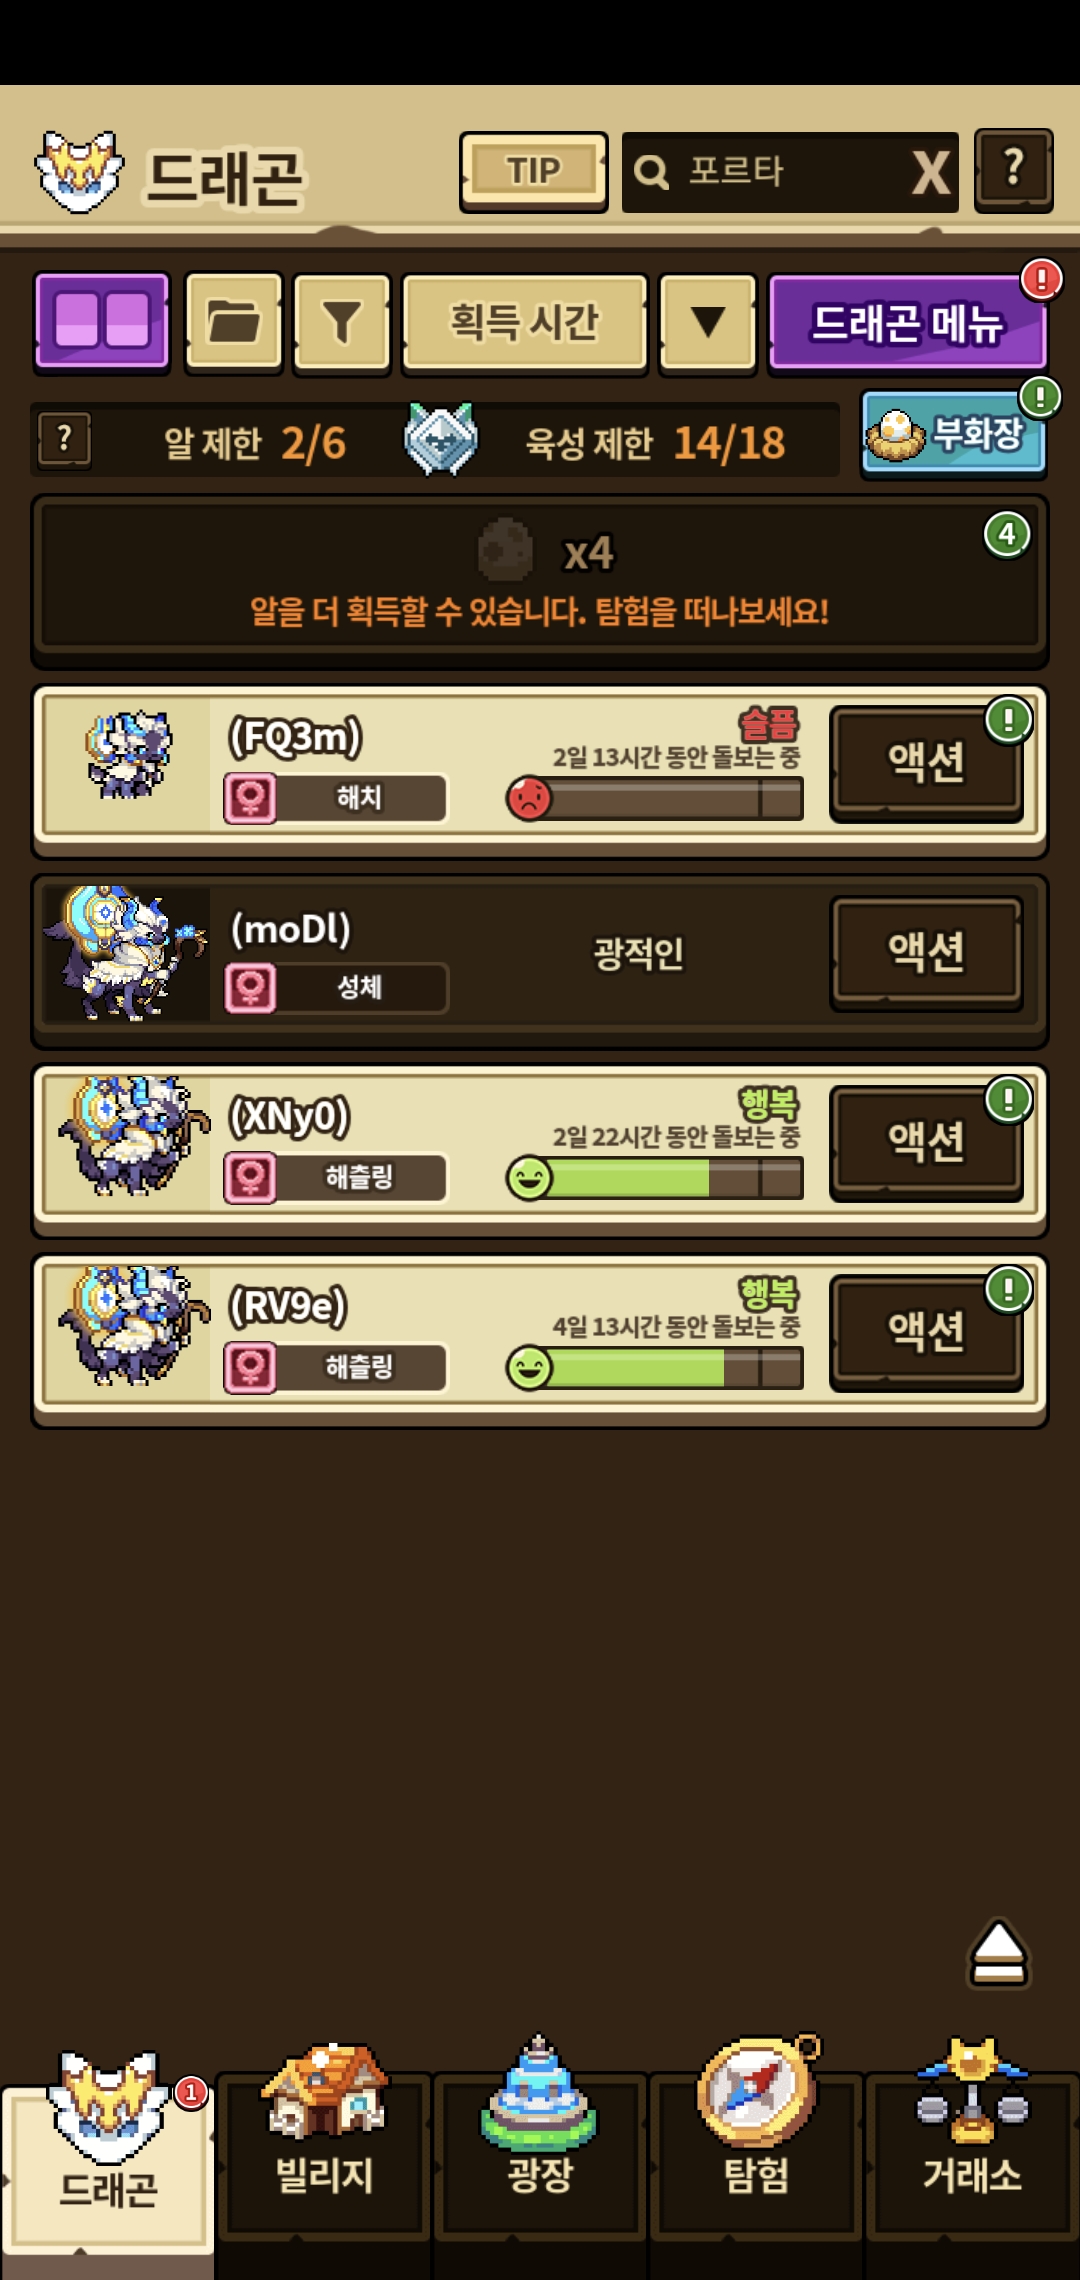
Task: Open the 획득 시간 sort dropdown
Action: click(x=525, y=322)
